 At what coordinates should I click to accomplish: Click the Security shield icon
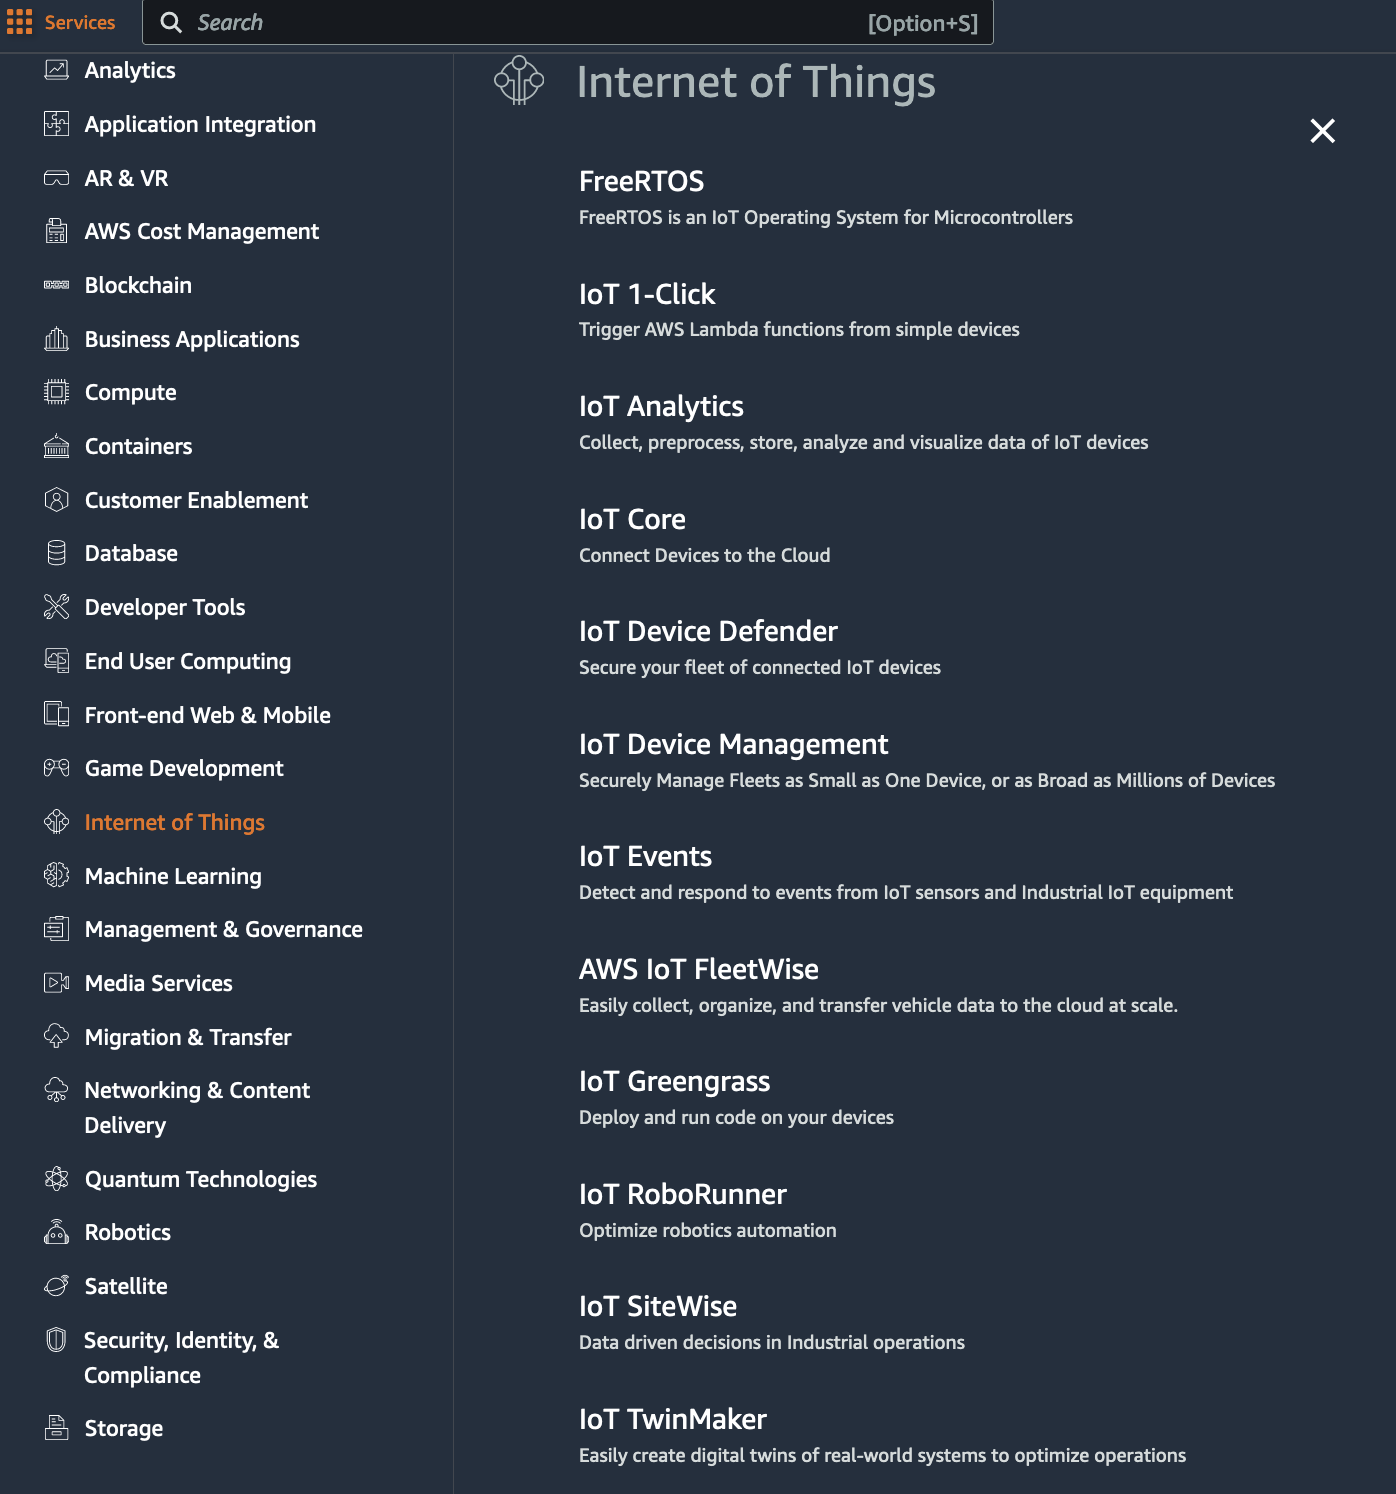[x=57, y=1340]
